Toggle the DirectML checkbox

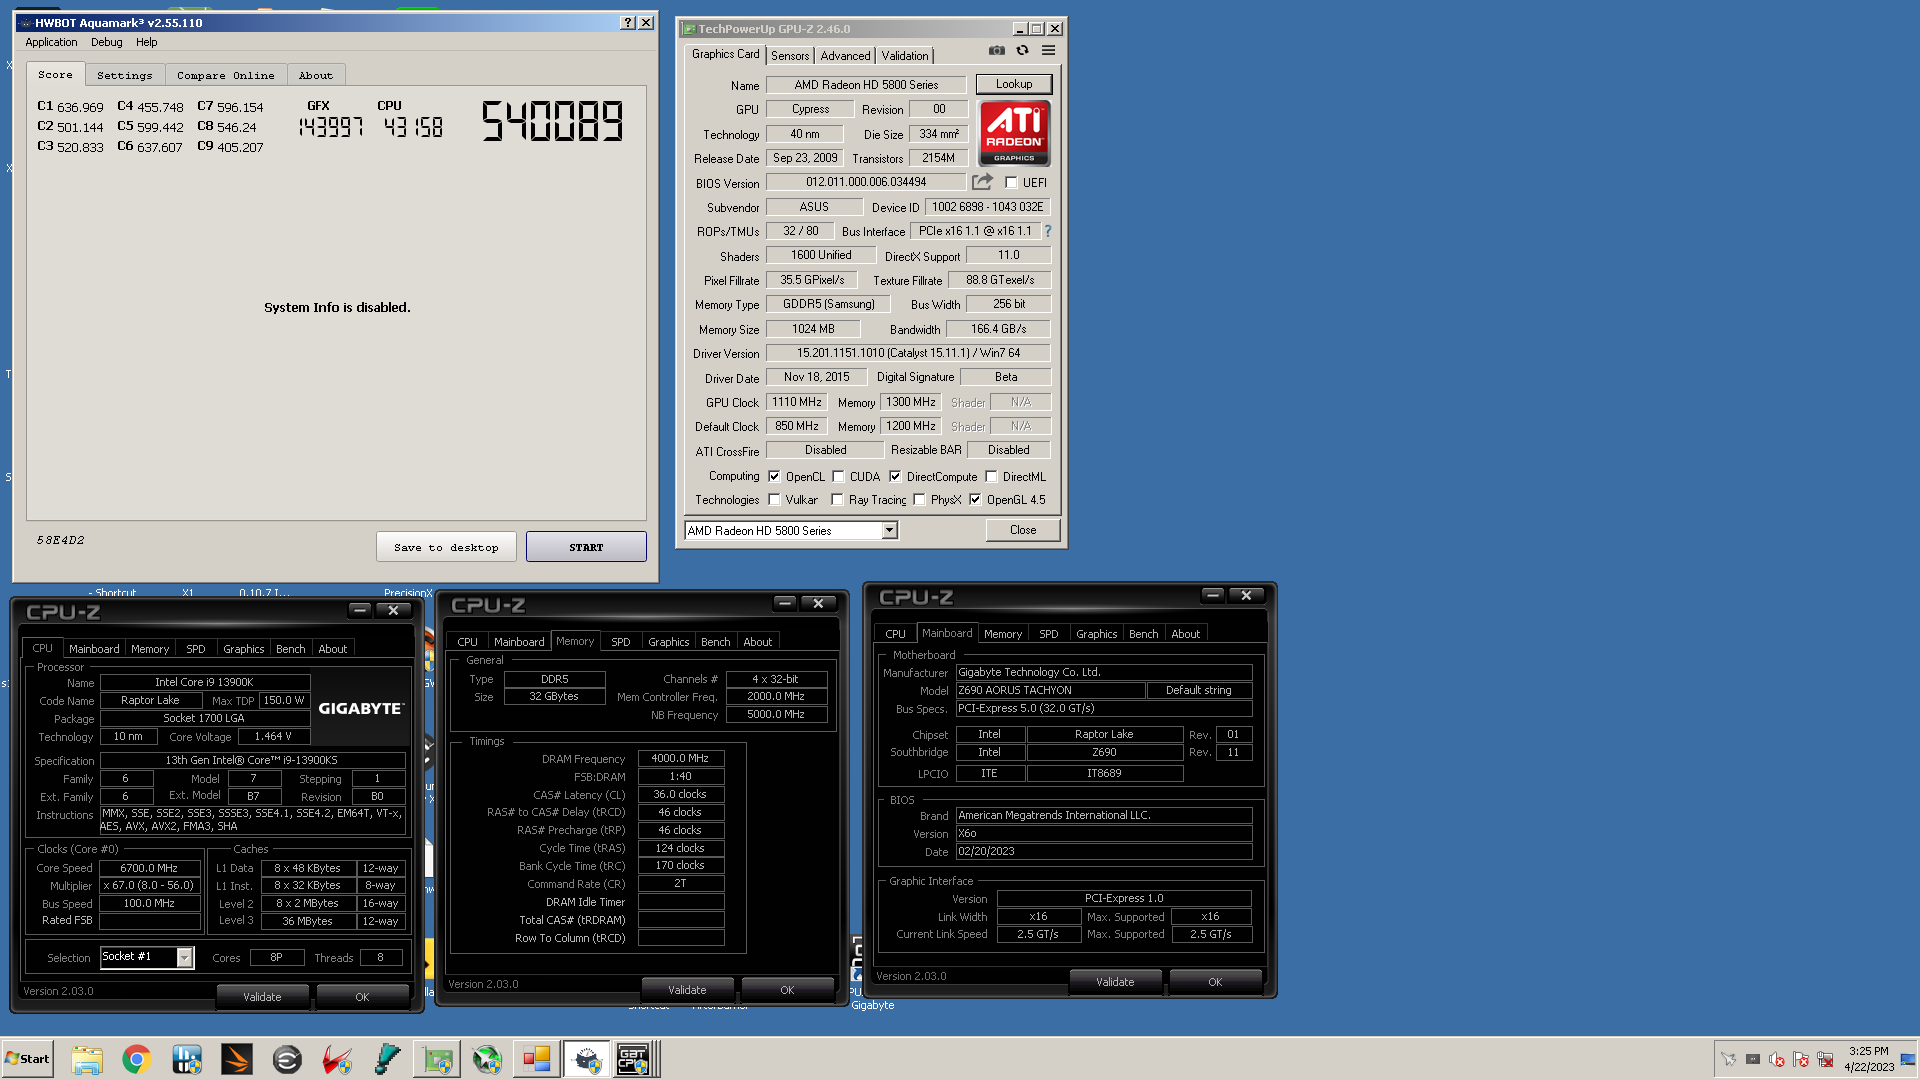(x=991, y=477)
